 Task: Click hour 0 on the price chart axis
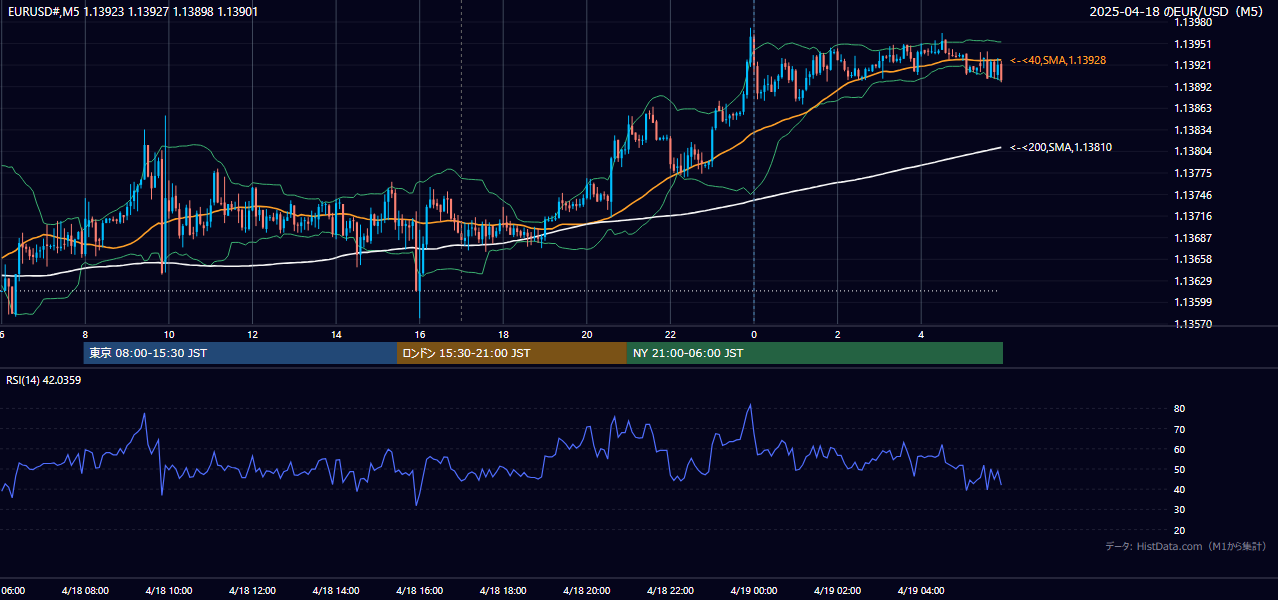pyautogui.click(x=754, y=335)
